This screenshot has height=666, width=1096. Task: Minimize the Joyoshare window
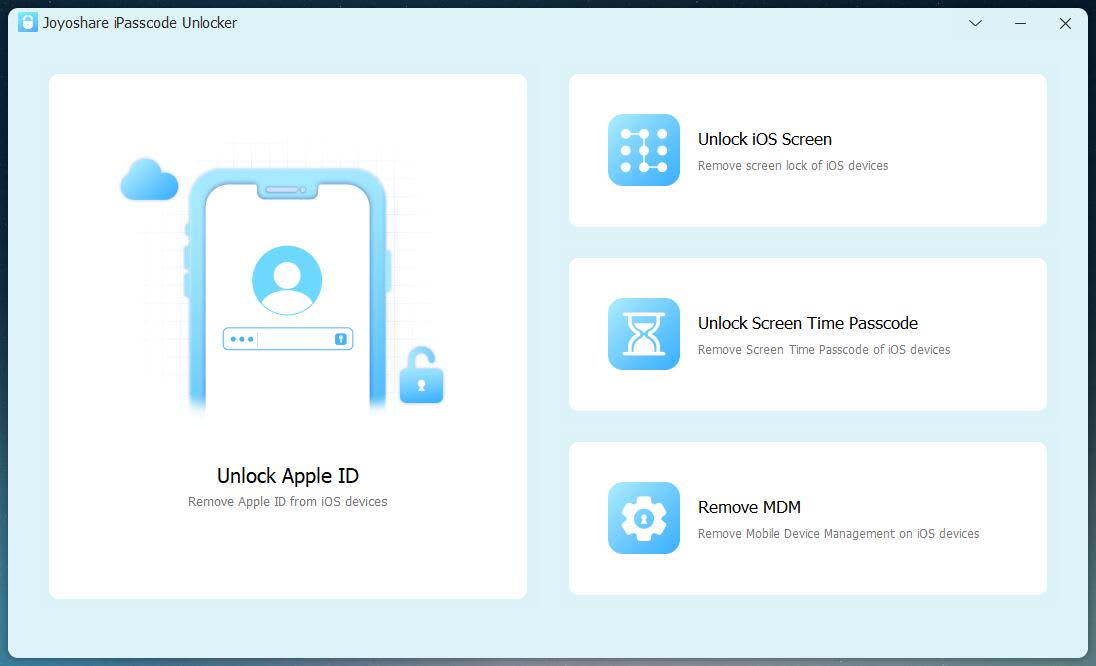point(1021,23)
